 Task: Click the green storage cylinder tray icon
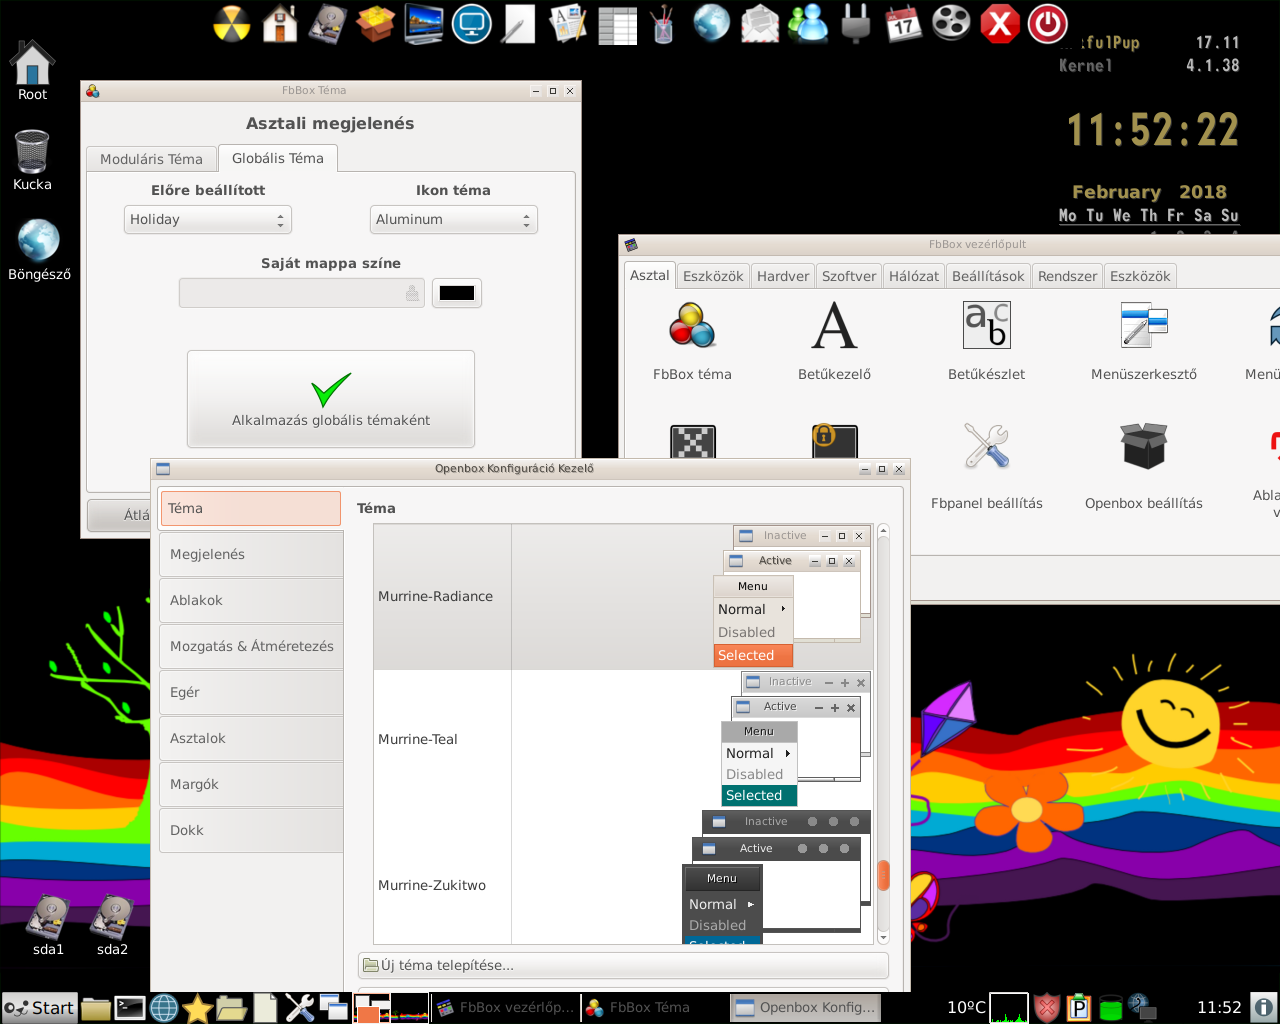[1111, 1008]
